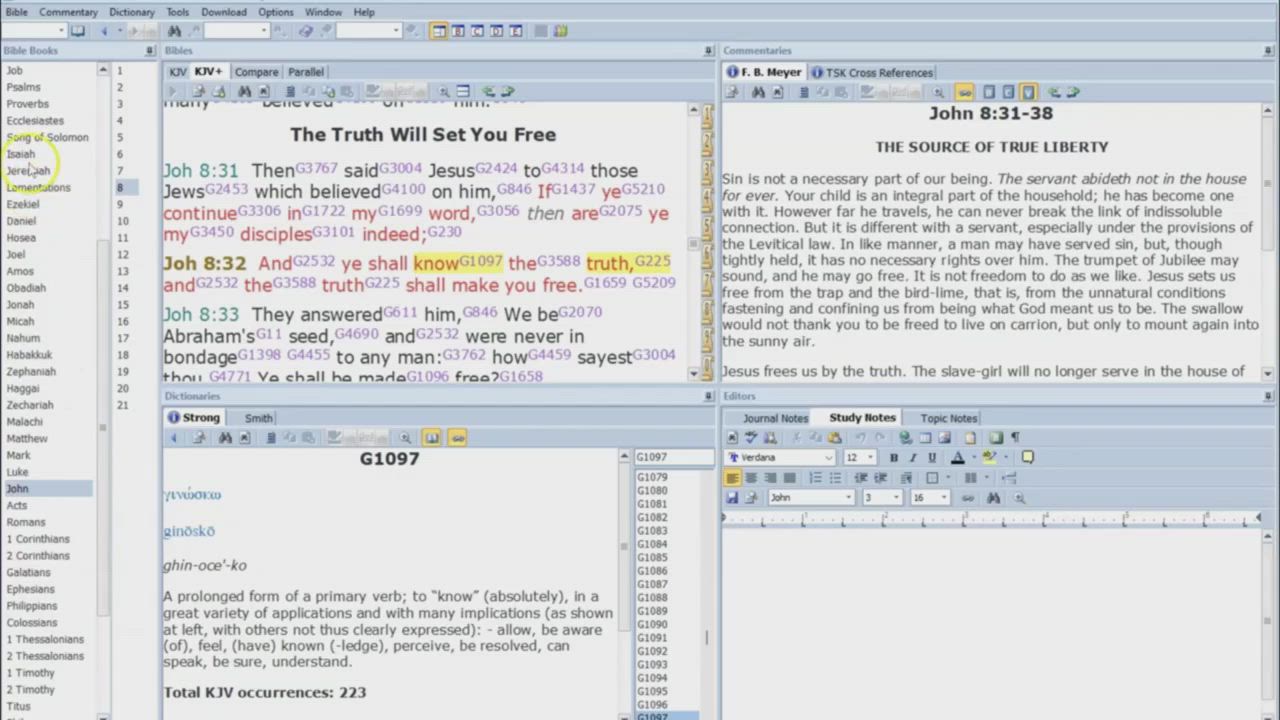Open the Dictionary menu
The image size is (1280, 720).
(x=132, y=12)
